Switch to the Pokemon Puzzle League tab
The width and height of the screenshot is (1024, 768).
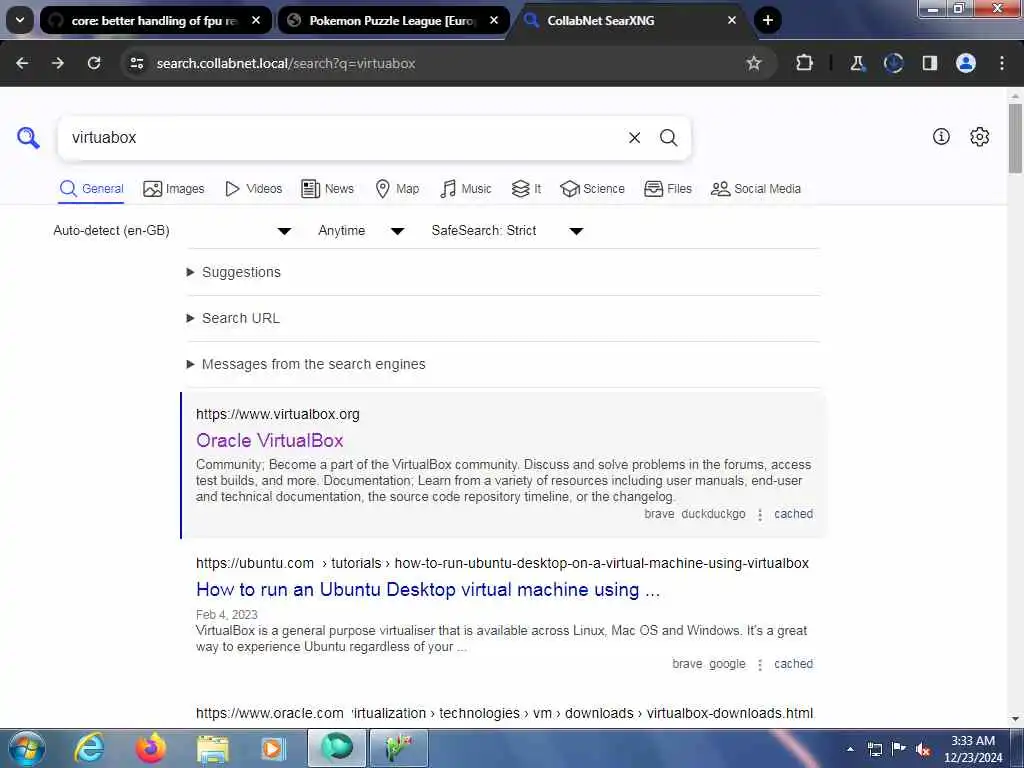pos(393,21)
